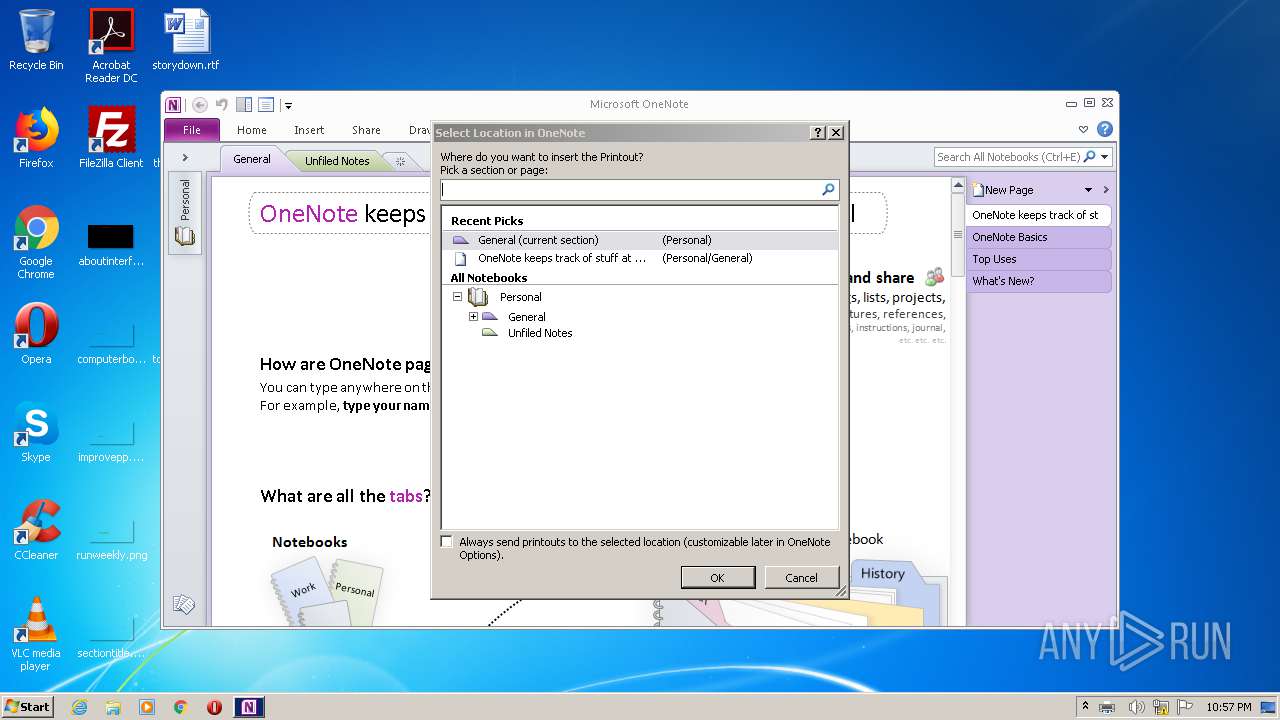Image resolution: width=1280 pixels, height=720 pixels.
Task: Click the CCleaner desktop icon
Action: 36,530
